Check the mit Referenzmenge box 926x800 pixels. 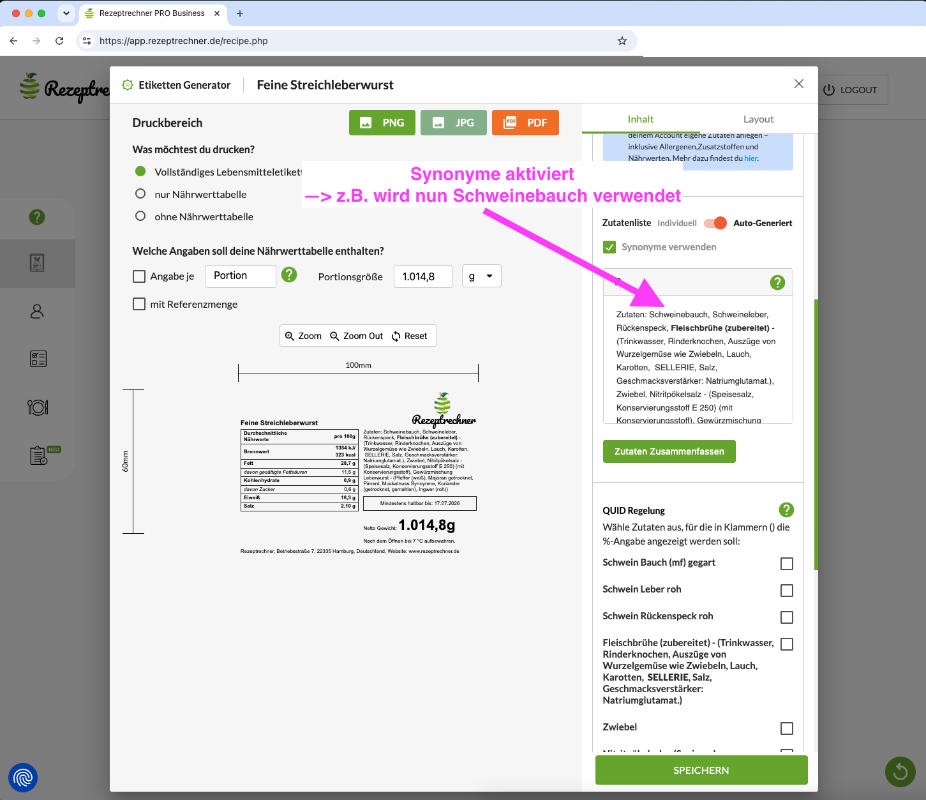click(139, 304)
